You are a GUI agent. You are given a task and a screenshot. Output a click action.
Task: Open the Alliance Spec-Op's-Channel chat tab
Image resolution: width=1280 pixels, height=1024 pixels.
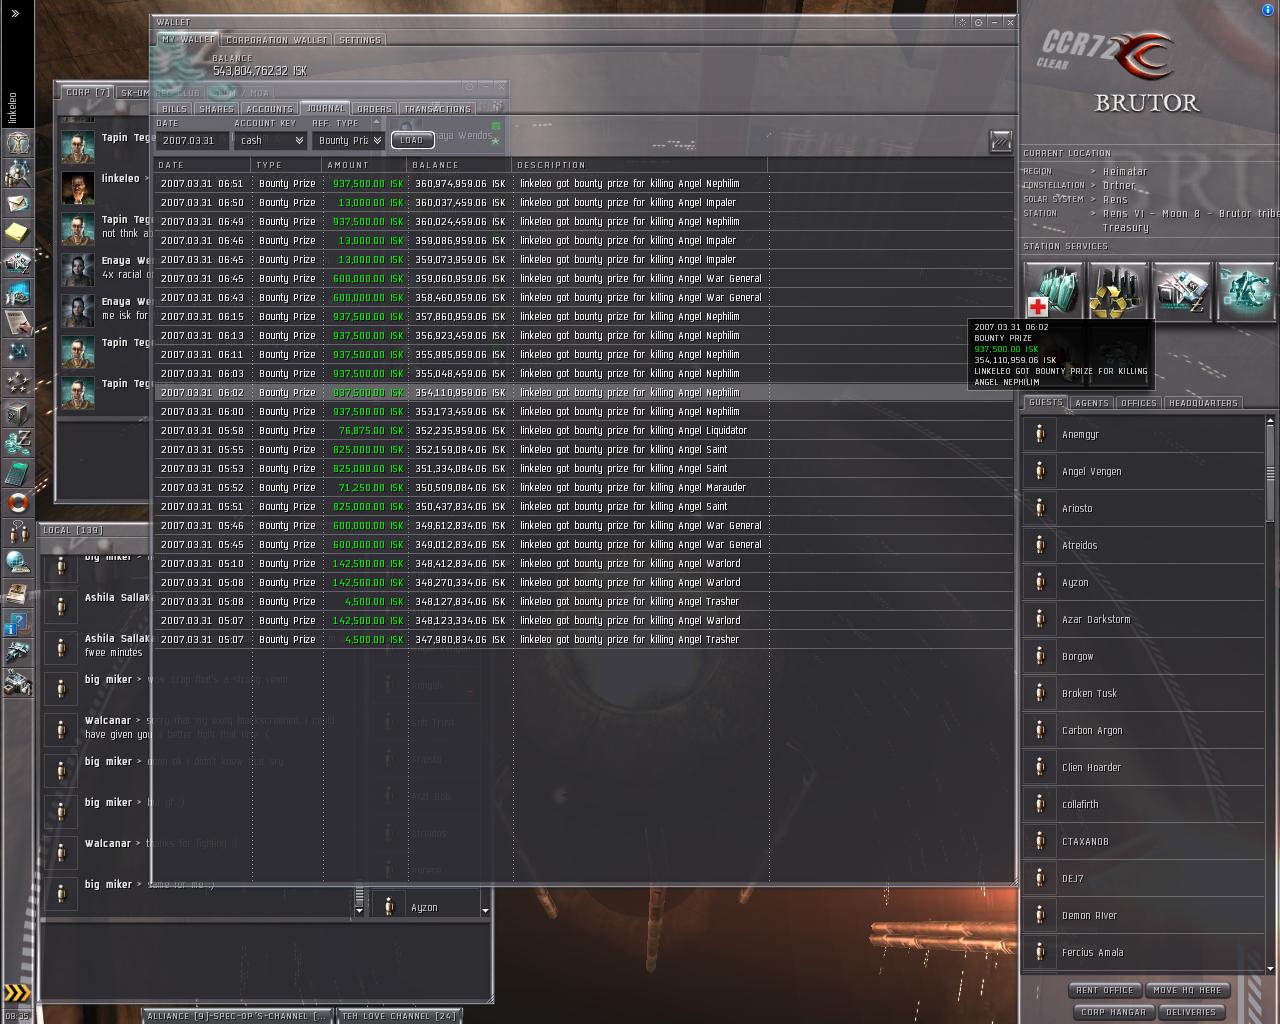(x=236, y=1016)
